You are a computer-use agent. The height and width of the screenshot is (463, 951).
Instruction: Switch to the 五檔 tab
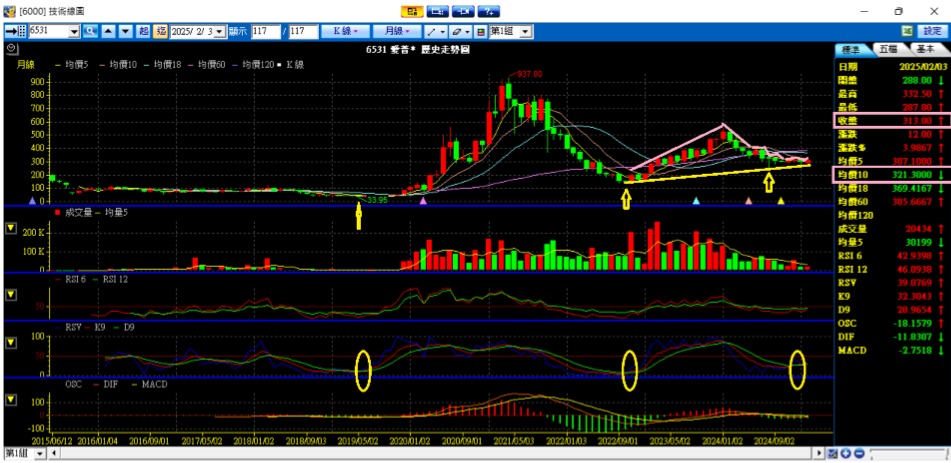point(887,48)
